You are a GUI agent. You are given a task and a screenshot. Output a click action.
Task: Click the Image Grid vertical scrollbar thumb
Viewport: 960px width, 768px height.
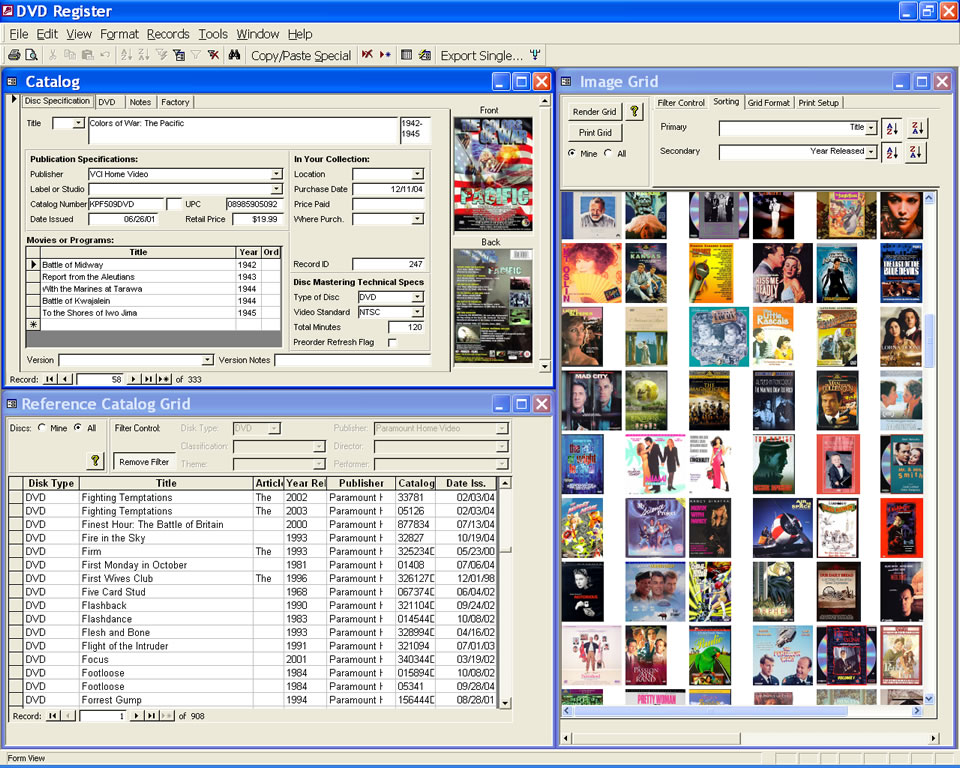pyautogui.click(x=929, y=341)
